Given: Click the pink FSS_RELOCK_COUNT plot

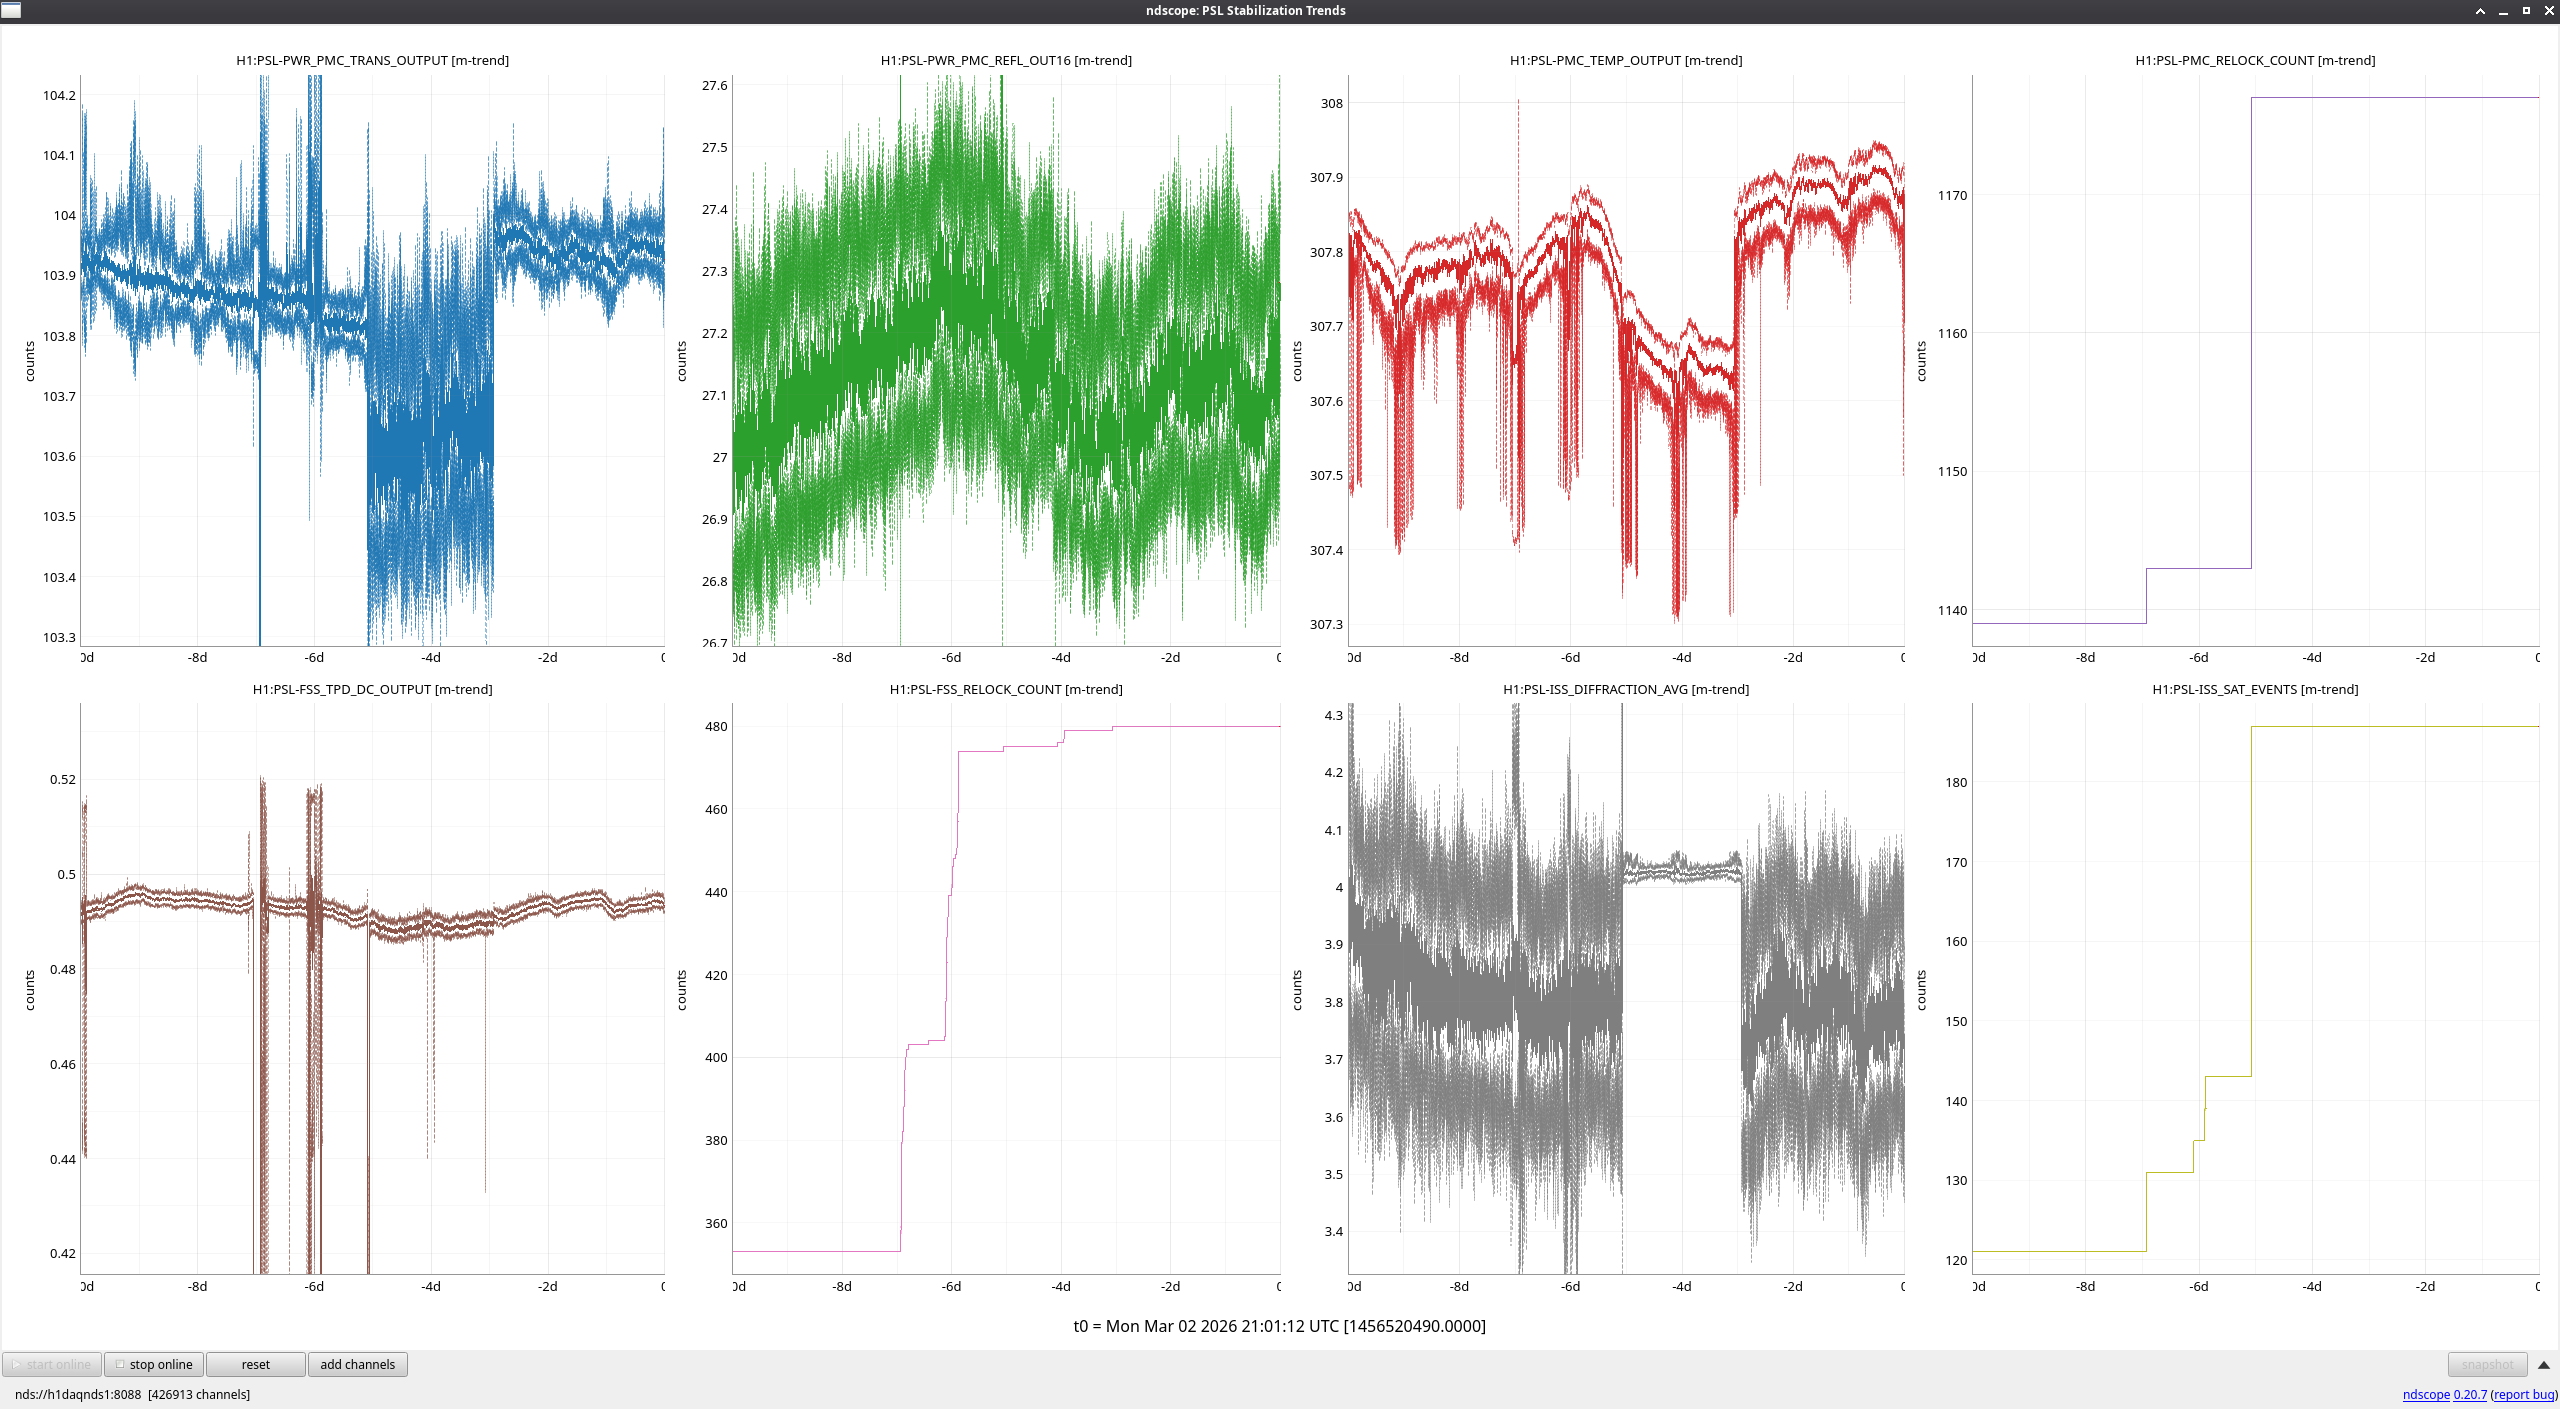Looking at the screenshot, I should (x=1006, y=988).
